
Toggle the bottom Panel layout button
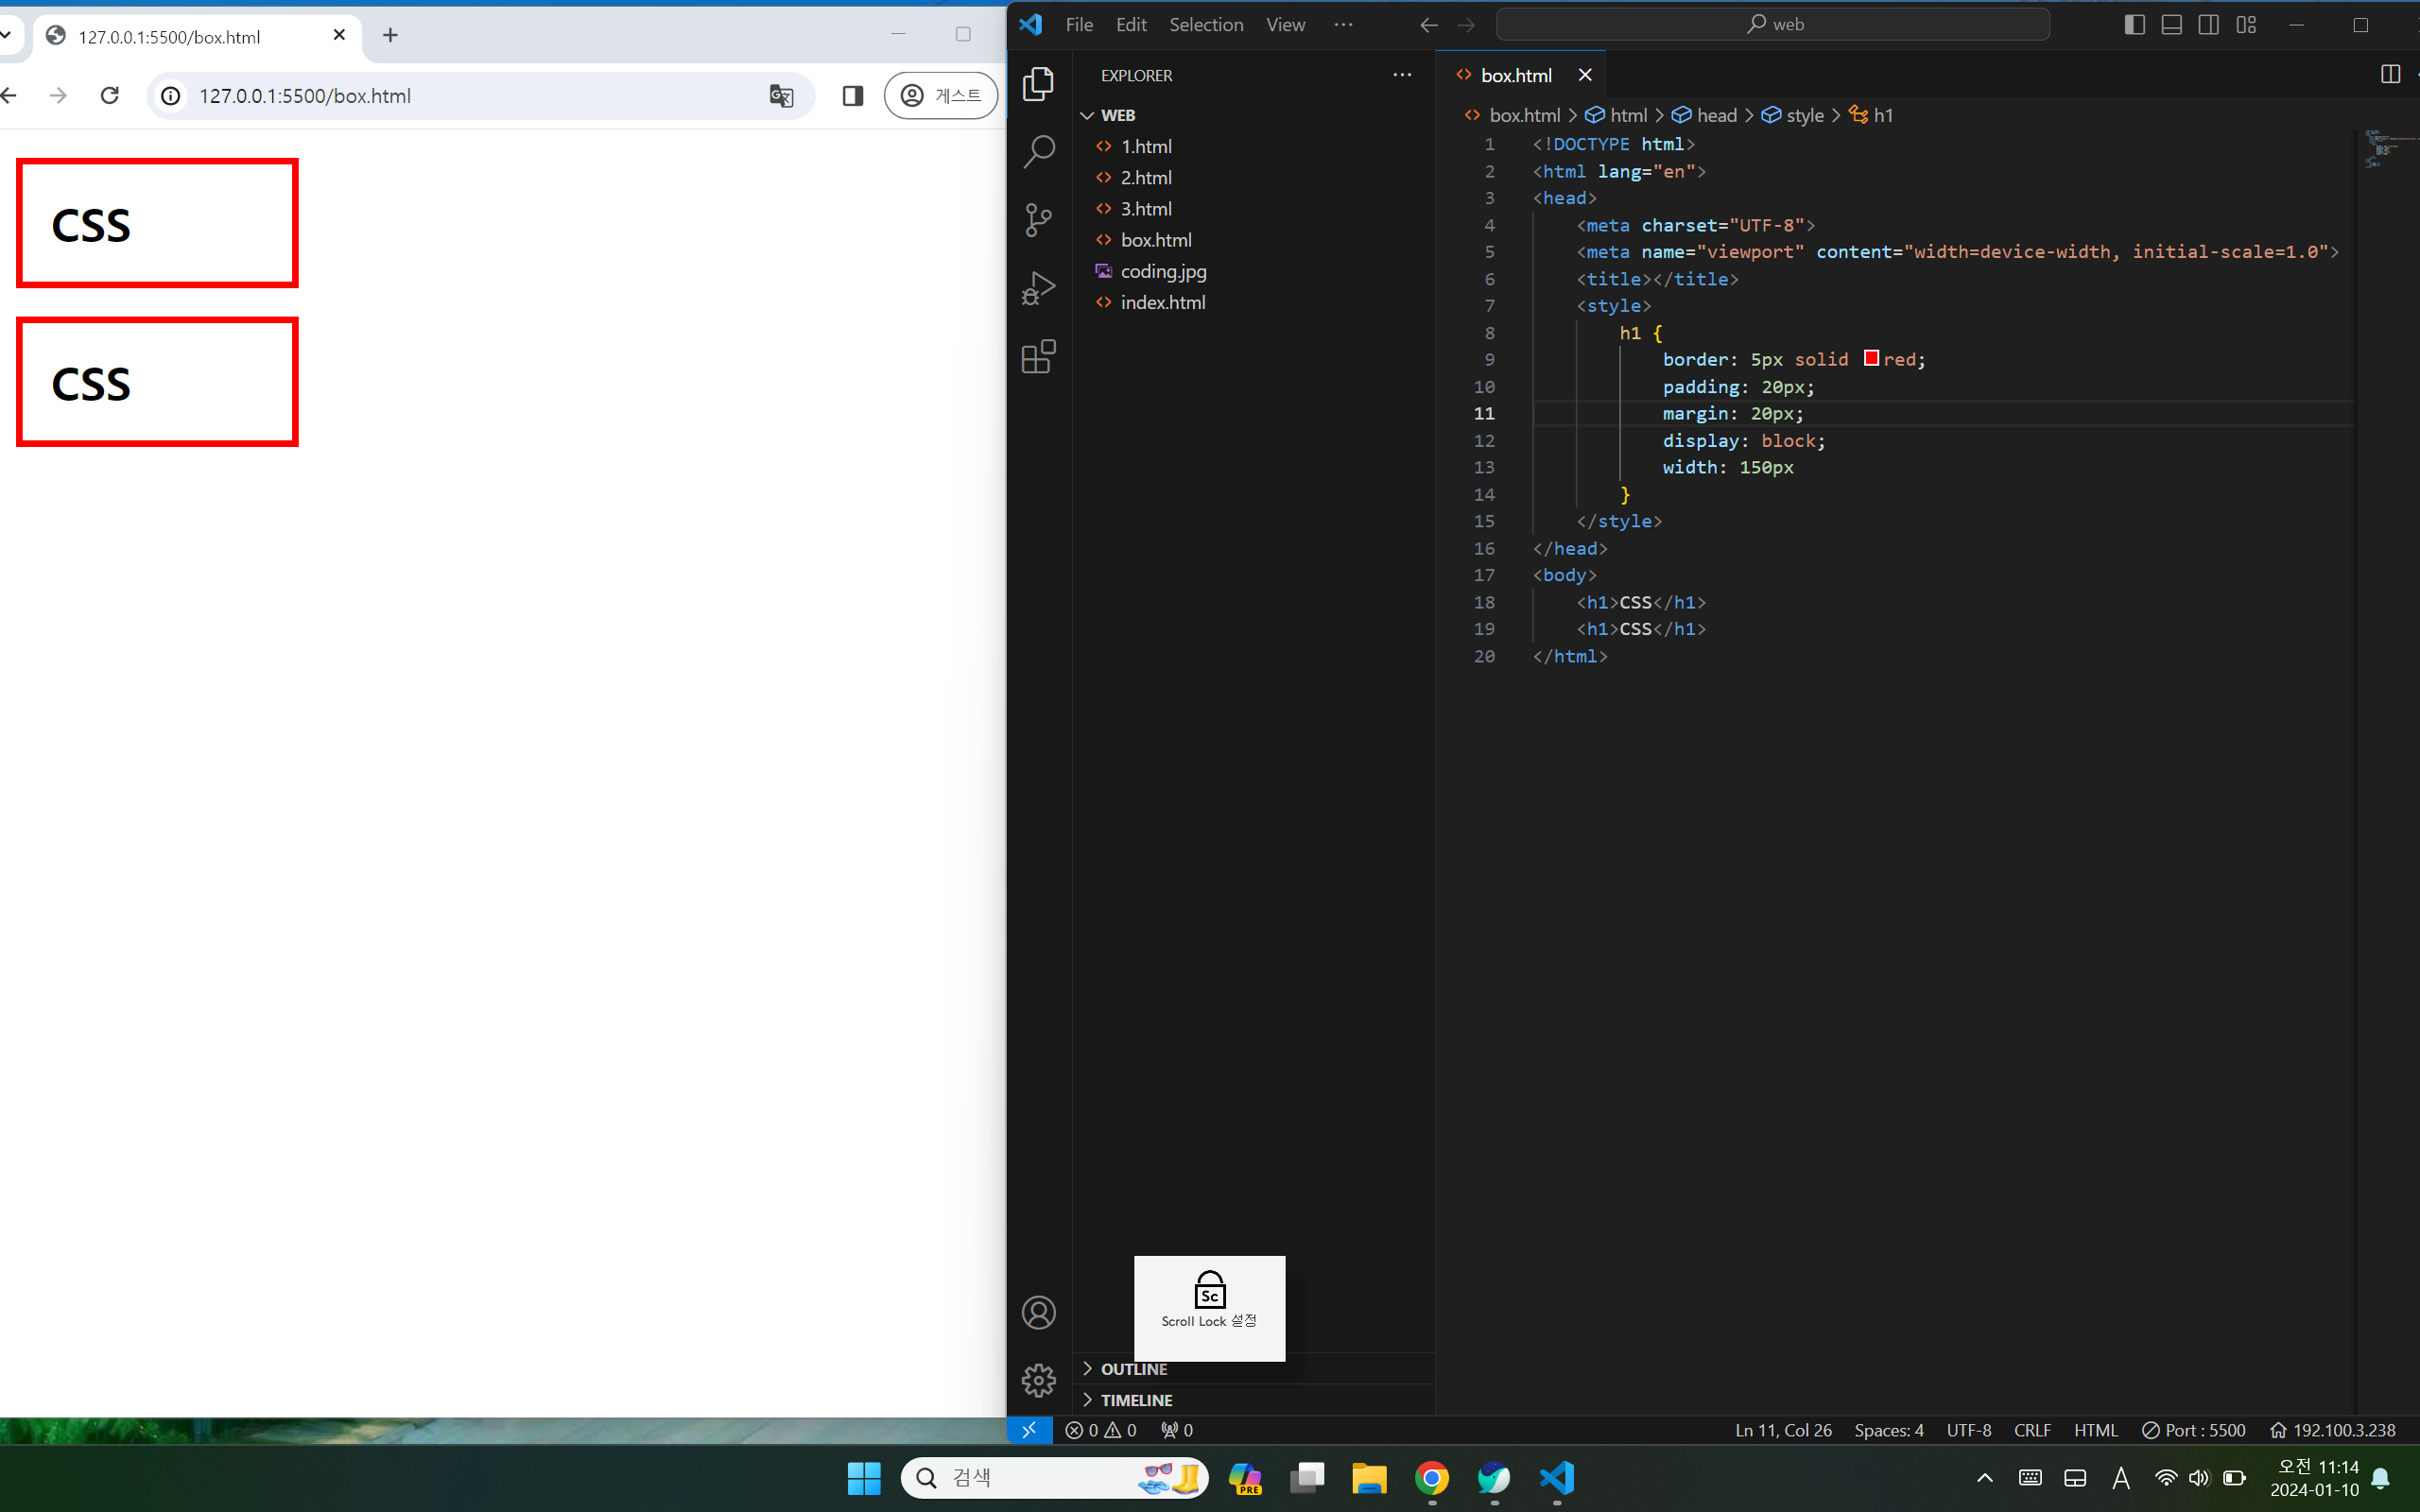(2171, 25)
